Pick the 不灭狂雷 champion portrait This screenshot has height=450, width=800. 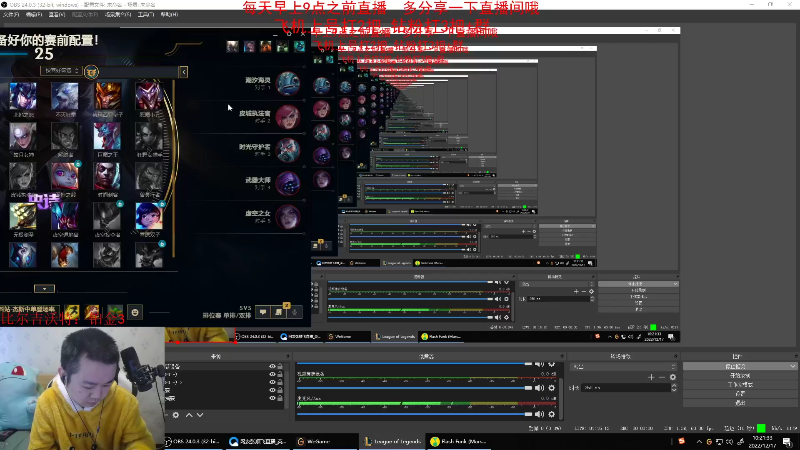[x=65, y=96]
